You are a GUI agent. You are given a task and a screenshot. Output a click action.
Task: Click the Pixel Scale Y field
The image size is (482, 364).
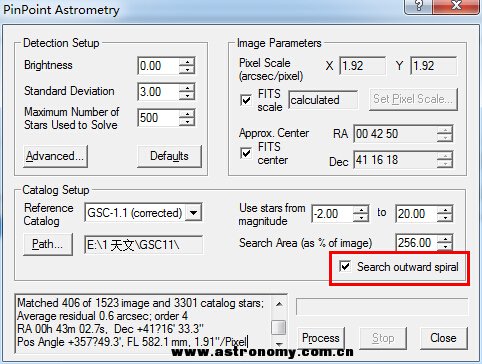coord(434,66)
